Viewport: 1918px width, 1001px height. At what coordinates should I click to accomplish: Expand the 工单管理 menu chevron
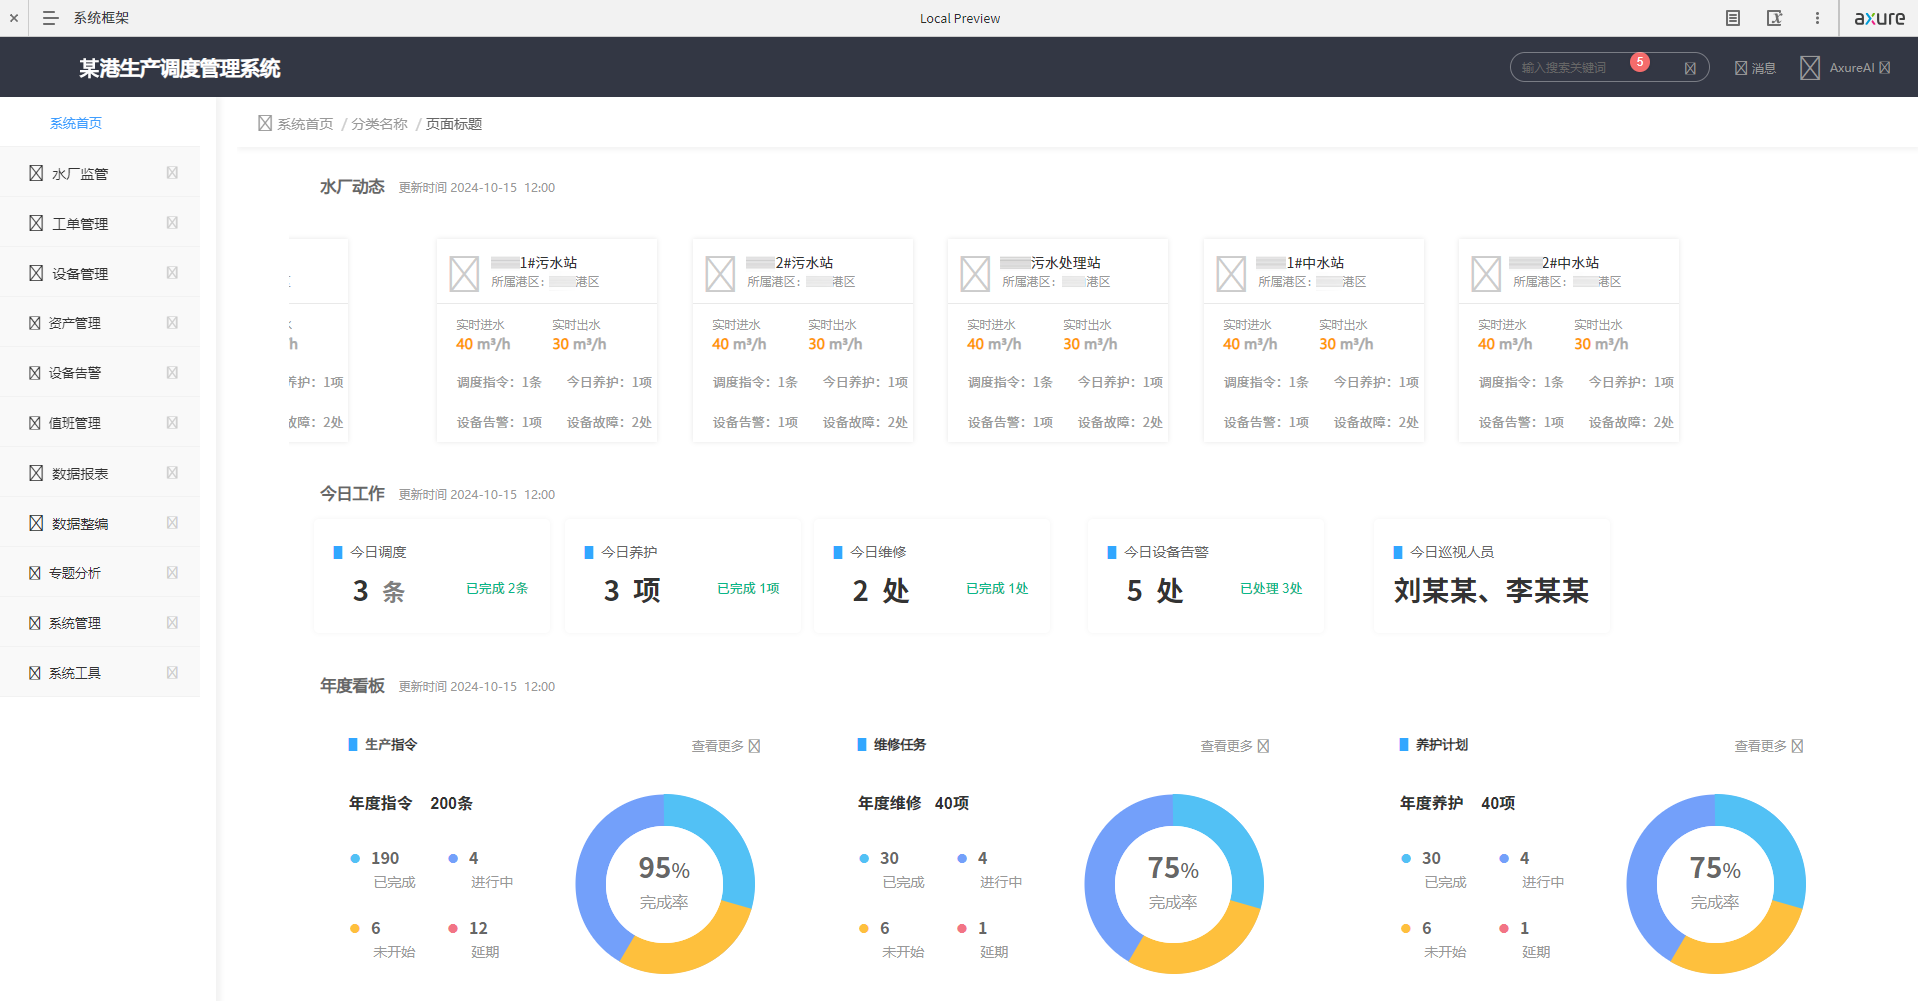[x=172, y=222]
